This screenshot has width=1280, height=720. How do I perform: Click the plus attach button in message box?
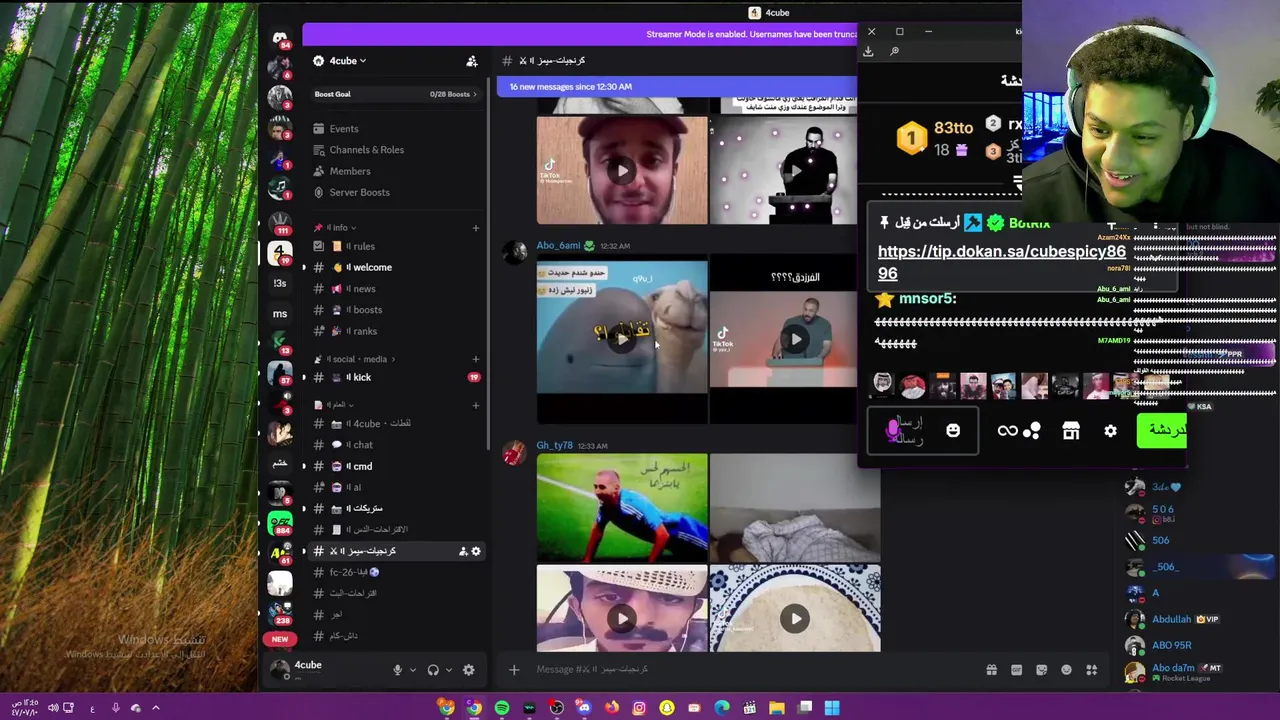point(514,670)
